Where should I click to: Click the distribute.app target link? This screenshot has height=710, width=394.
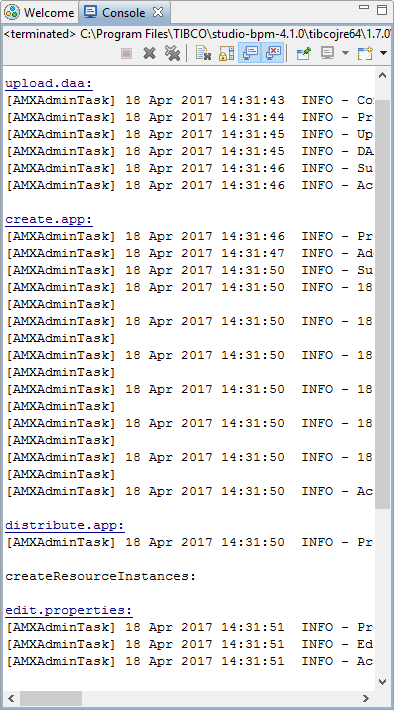pyautogui.click(x=65, y=525)
